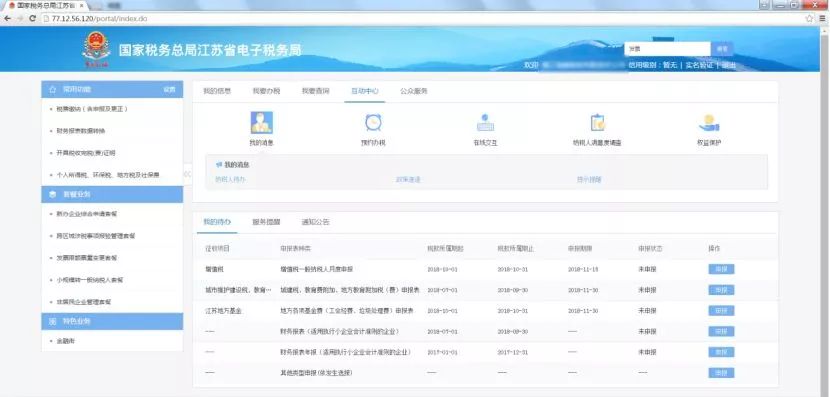This screenshot has width=830, height=397.
Task: Click 增值税一般纳税人月度申报 table cell
Action: coord(317,269)
